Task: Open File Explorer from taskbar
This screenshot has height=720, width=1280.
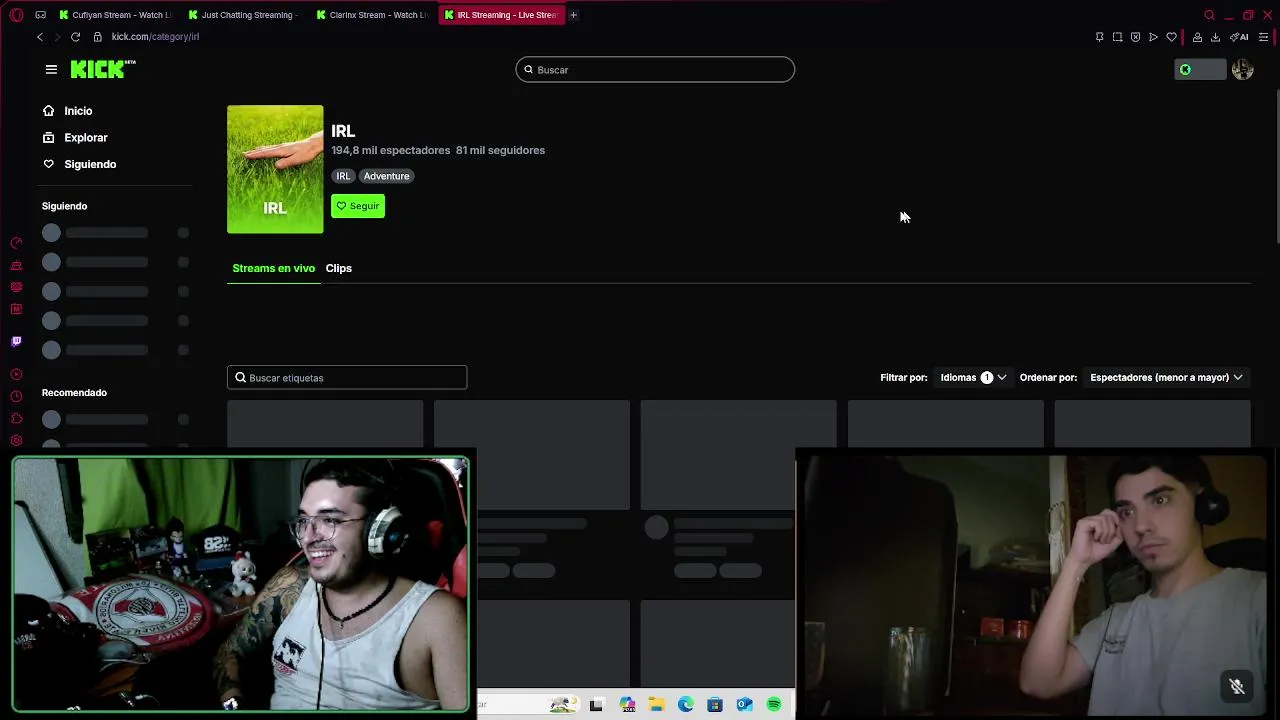Action: (x=656, y=705)
